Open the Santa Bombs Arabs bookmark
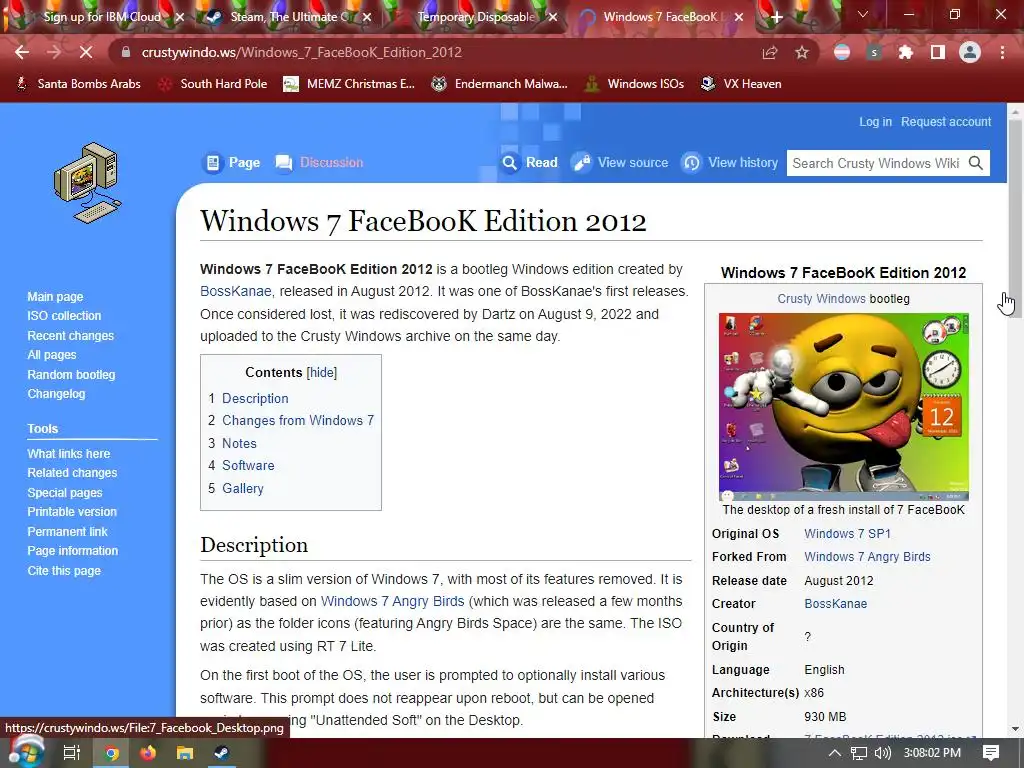 pos(78,84)
